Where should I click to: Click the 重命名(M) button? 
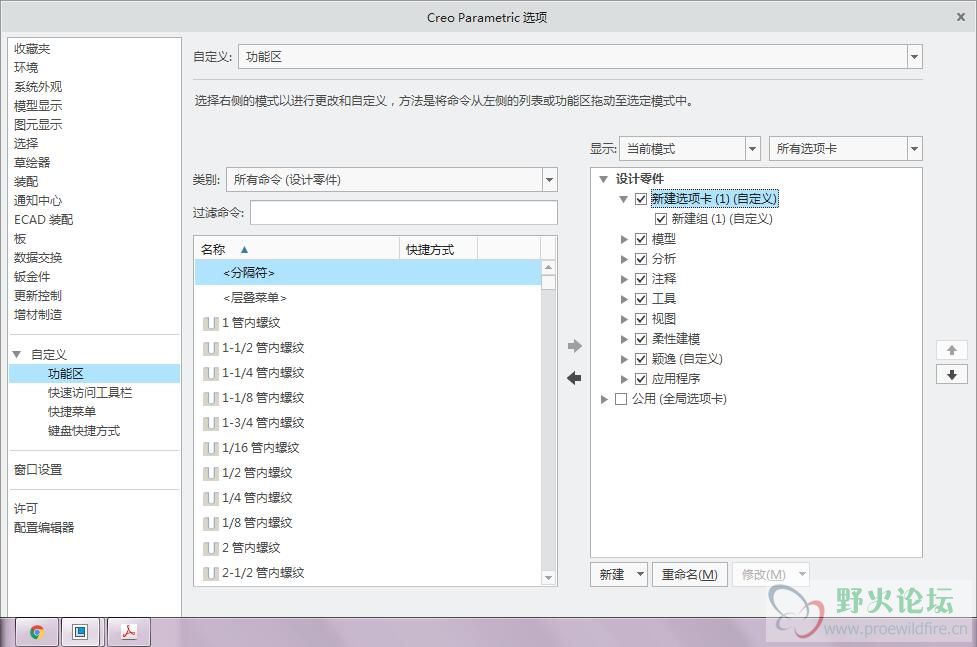[690, 574]
